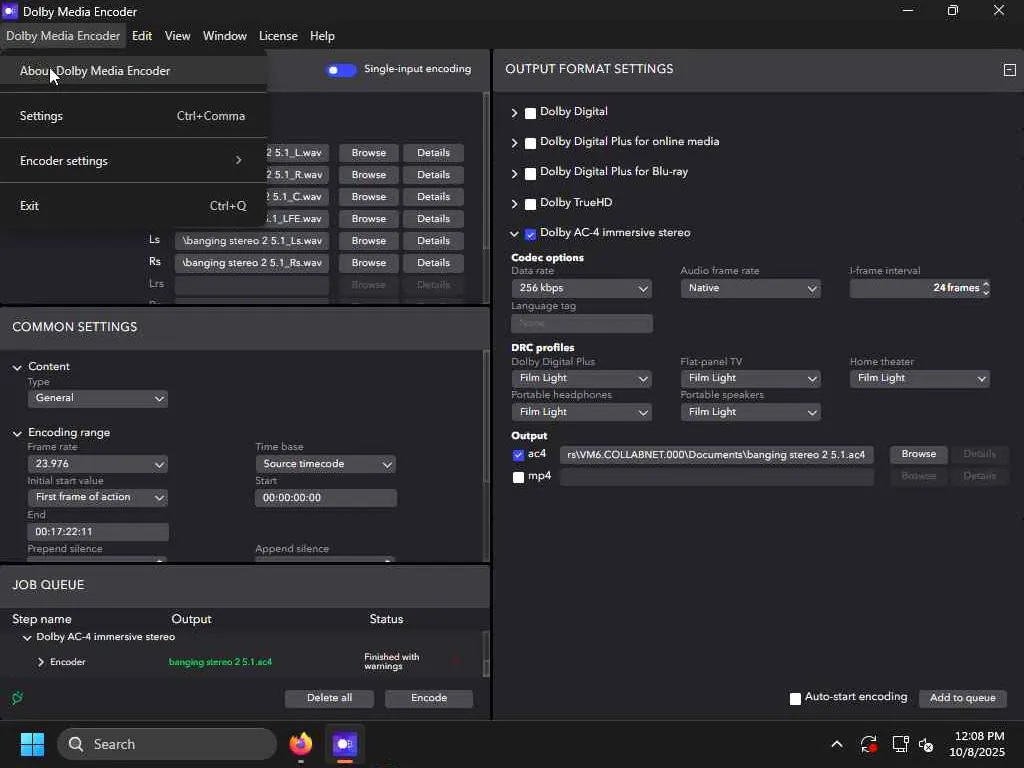Click the Start timecode field
The height and width of the screenshot is (768, 1024).
[x=325, y=498]
